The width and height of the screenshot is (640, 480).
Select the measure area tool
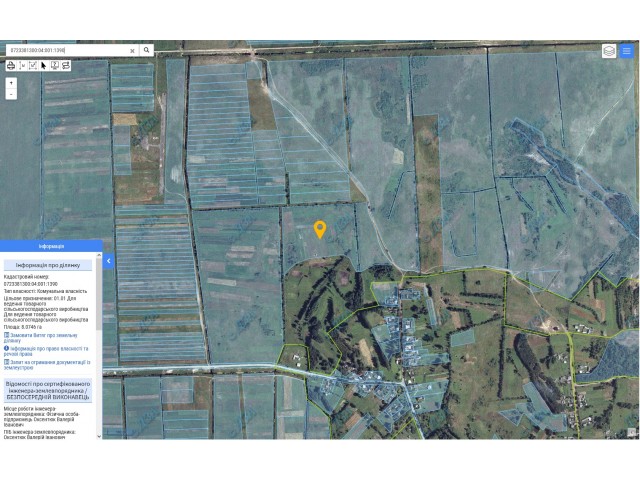33,65
